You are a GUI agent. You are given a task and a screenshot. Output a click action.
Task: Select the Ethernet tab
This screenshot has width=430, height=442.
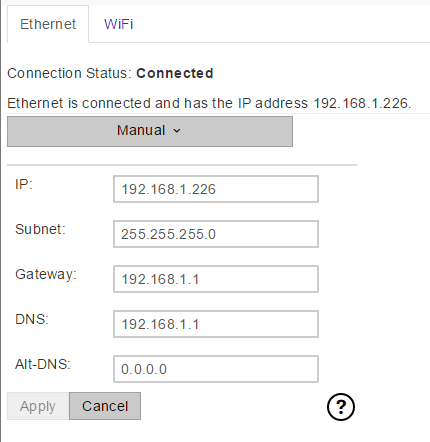(x=48, y=24)
